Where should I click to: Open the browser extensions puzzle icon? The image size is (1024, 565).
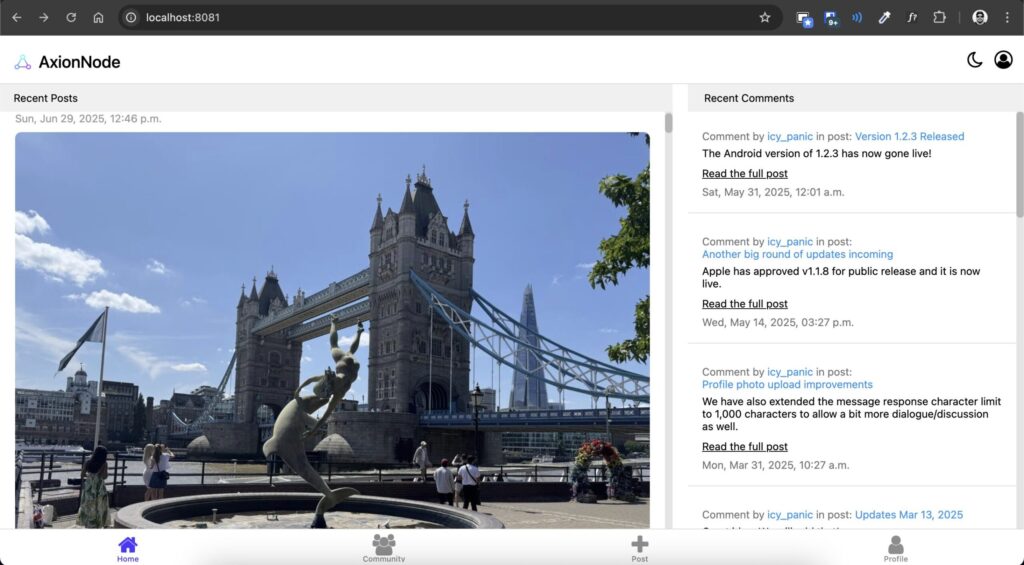939,17
